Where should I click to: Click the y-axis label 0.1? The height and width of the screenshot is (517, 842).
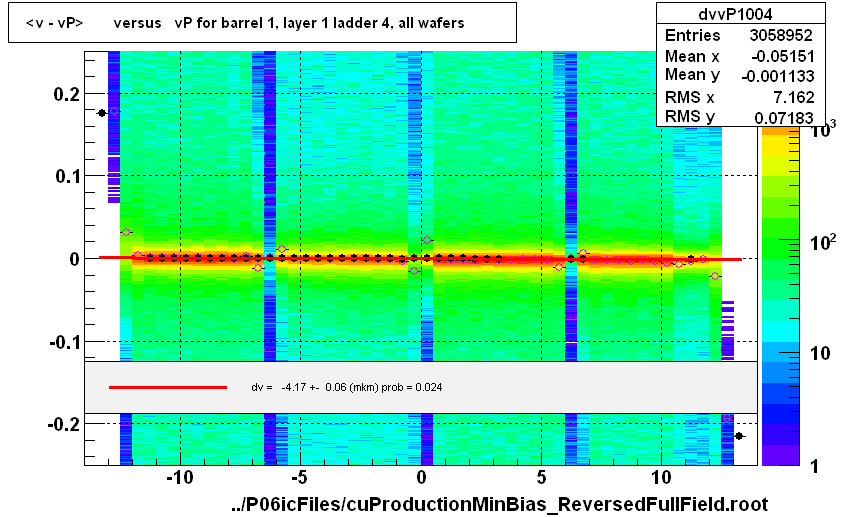tap(68, 176)
